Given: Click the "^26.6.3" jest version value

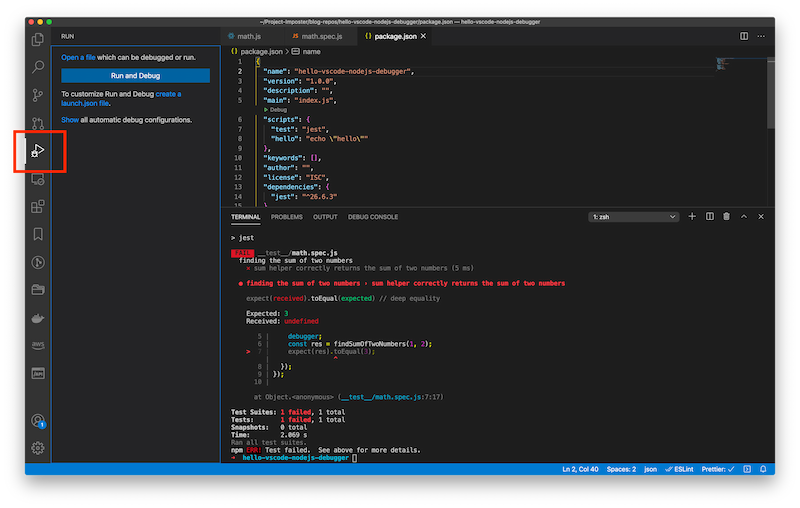Looking at the screenshot, I should [x=319, y=196].
